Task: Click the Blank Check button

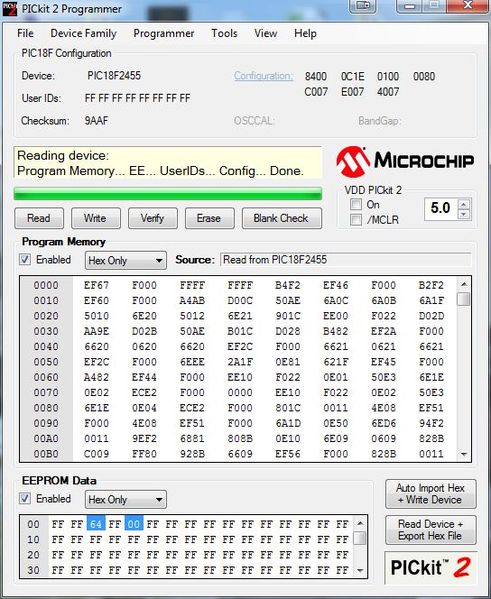Action: tap(282, 218)
